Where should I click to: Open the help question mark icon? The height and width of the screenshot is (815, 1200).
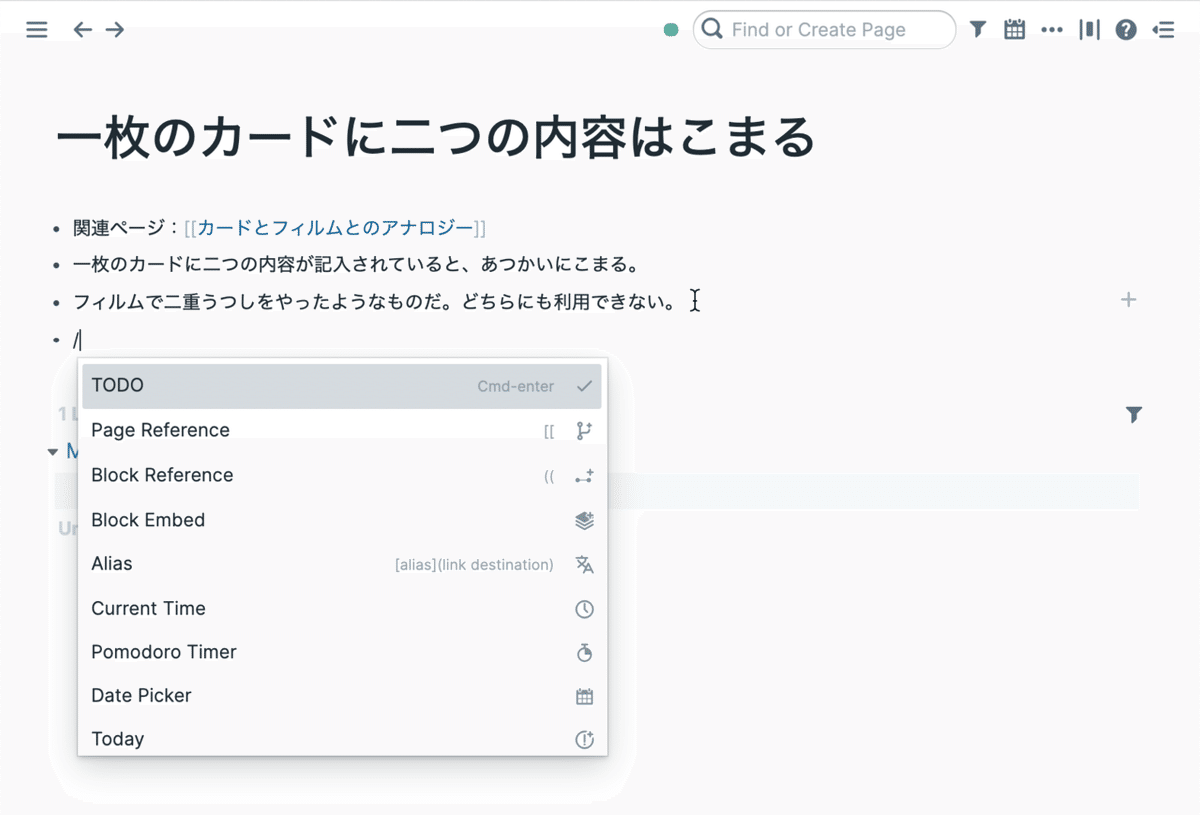pyautogui.click(x=1126, y=30)
